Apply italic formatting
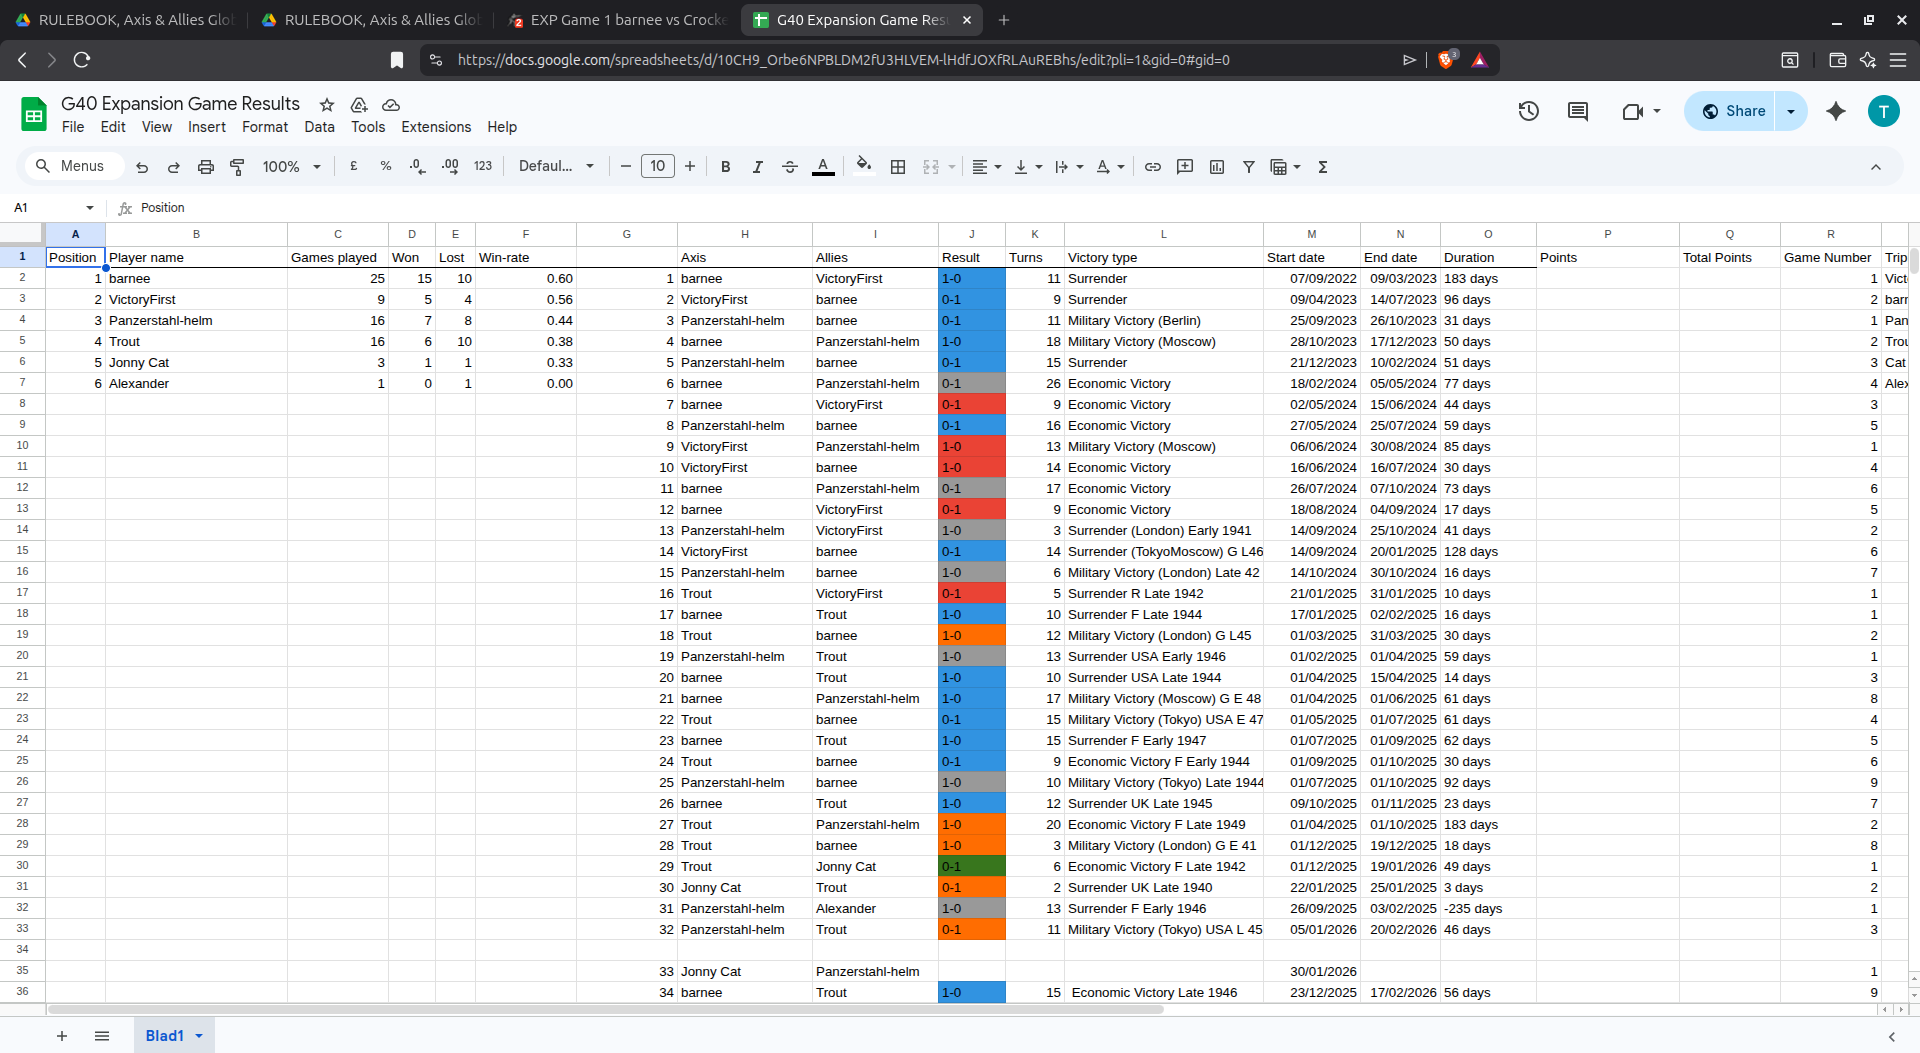This screenshot has height=1053, width=1920. click(x=757, y=167)
